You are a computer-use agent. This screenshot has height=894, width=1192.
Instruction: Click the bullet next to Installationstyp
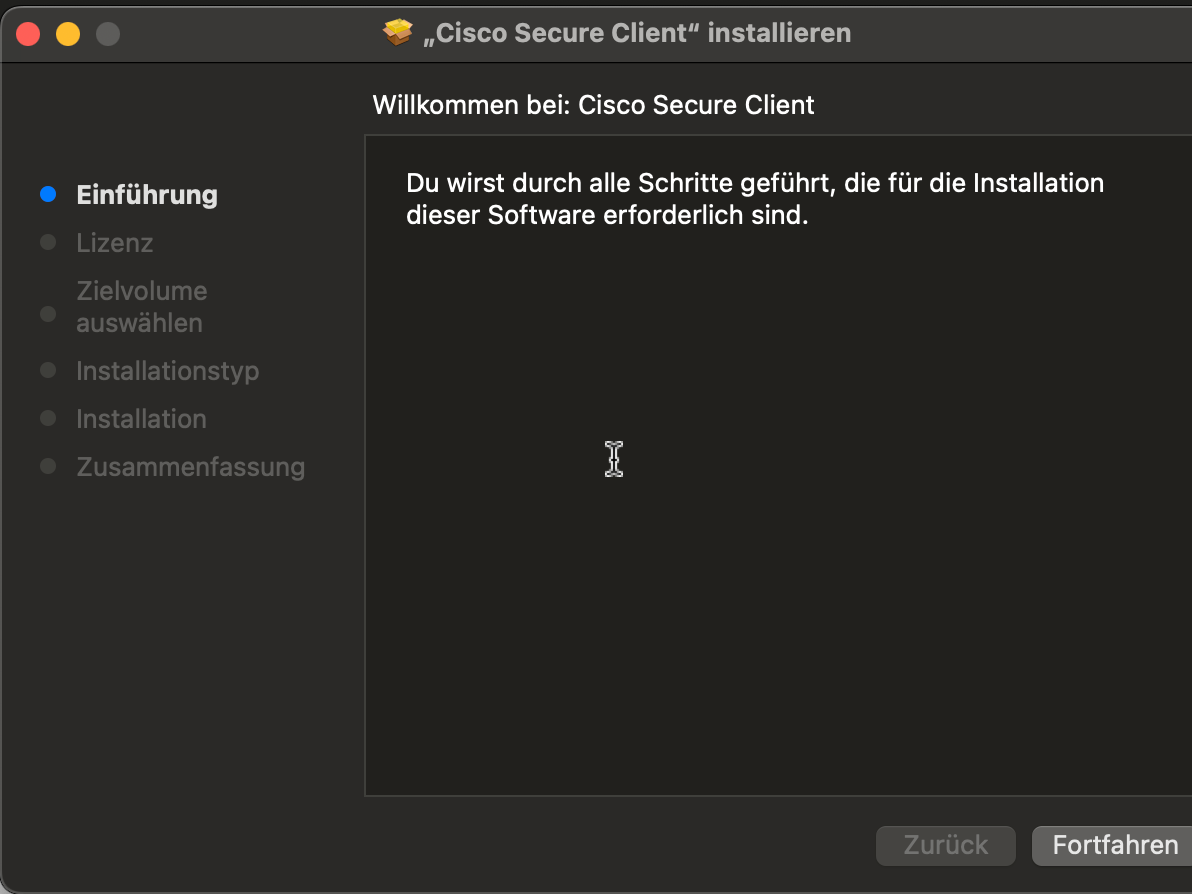click(x=47, y=371)
